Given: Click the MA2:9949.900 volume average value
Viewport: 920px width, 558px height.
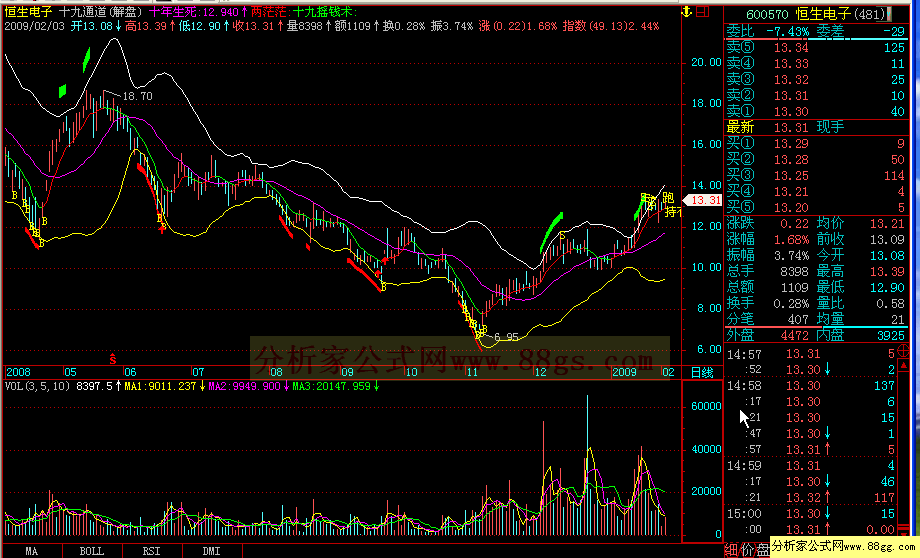Looking at the screenshot, I should (x=245, y=386).
